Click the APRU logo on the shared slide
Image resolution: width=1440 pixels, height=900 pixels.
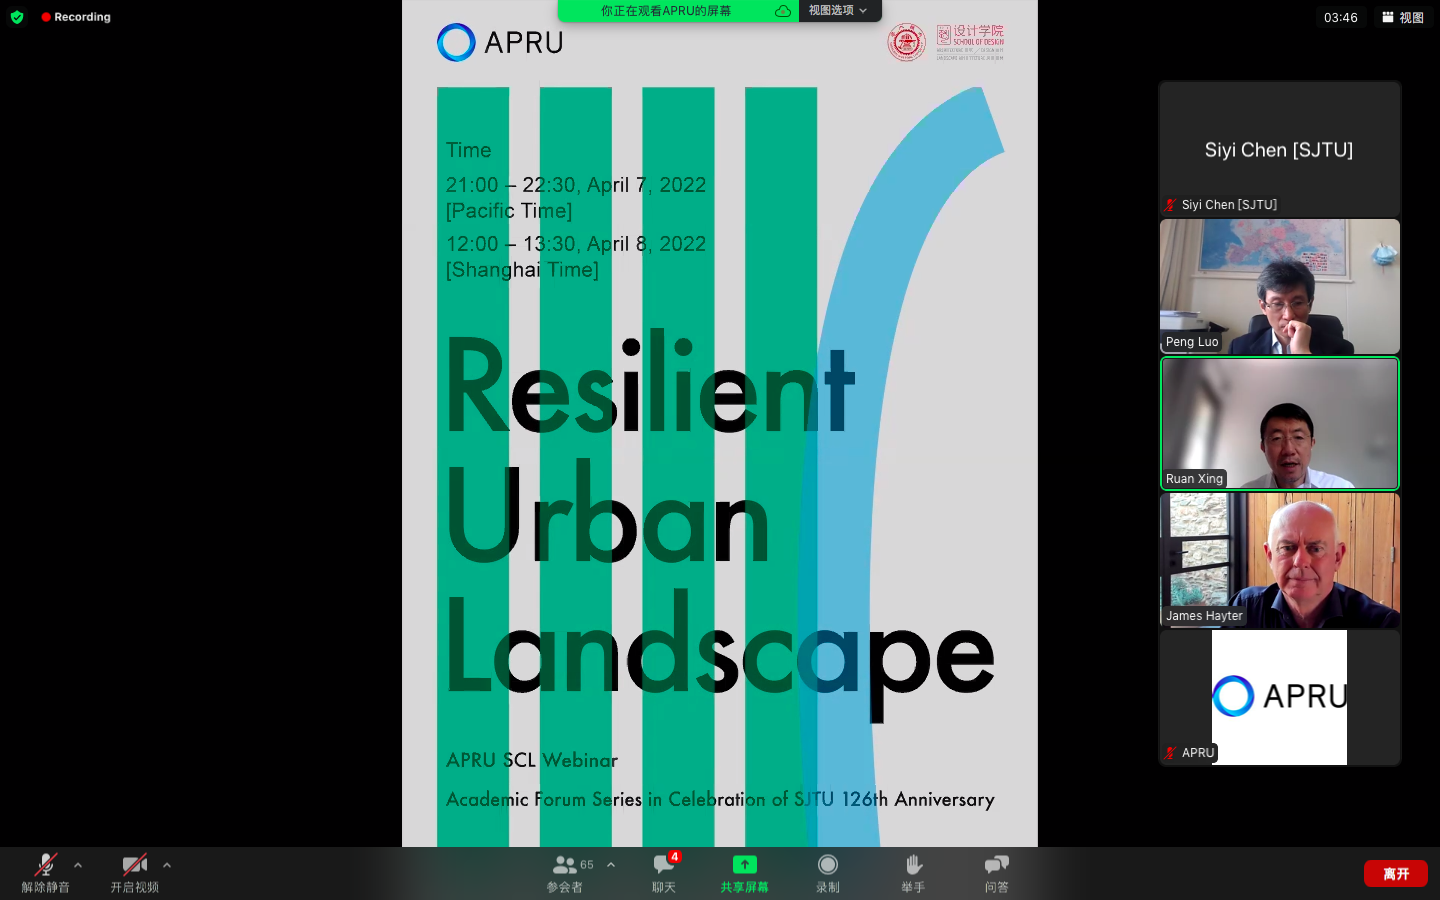500,42
